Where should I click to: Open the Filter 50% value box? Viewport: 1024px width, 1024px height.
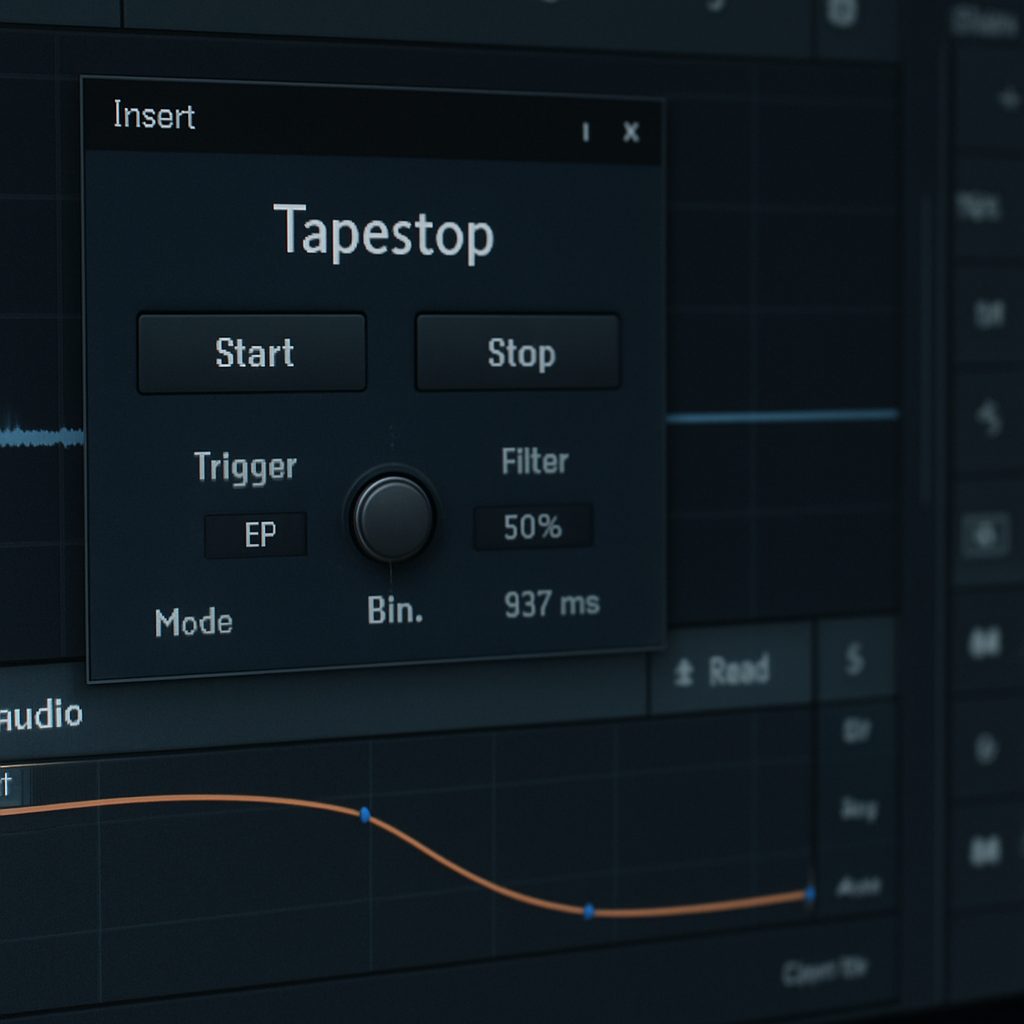(533, 526)
